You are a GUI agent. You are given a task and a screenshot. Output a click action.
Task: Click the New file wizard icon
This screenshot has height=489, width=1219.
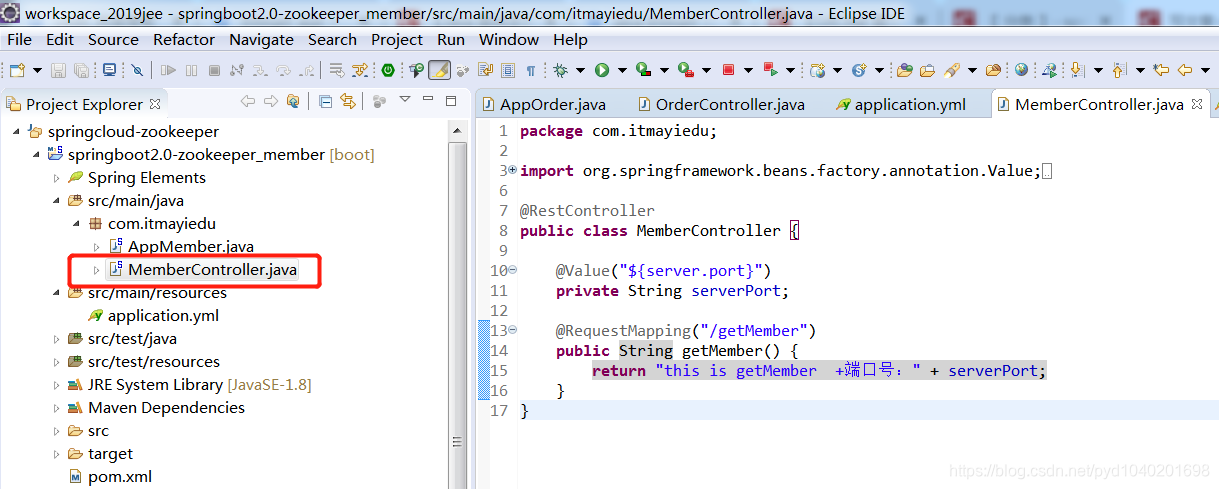17,70
